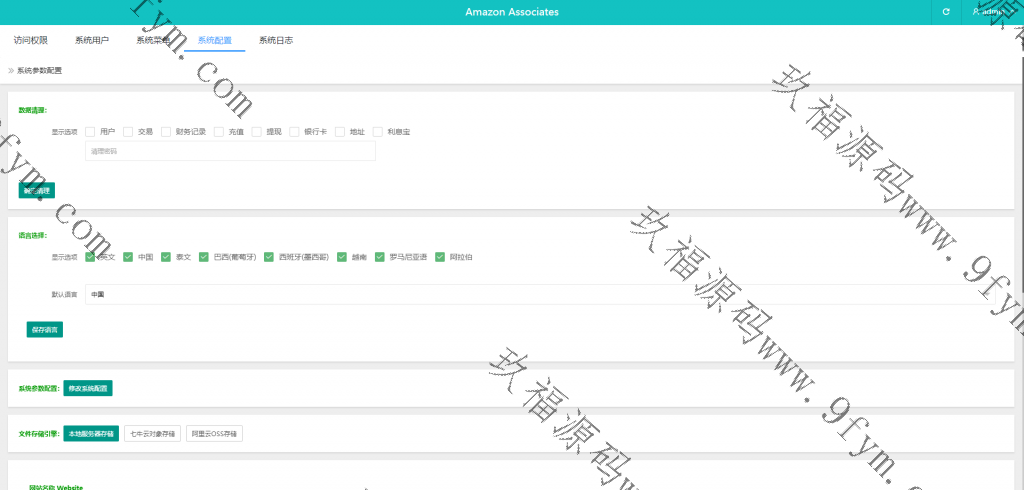1024x490 pixels.
Task: Switch to the 访问权限 tab
Action: (x=30, y=41)
